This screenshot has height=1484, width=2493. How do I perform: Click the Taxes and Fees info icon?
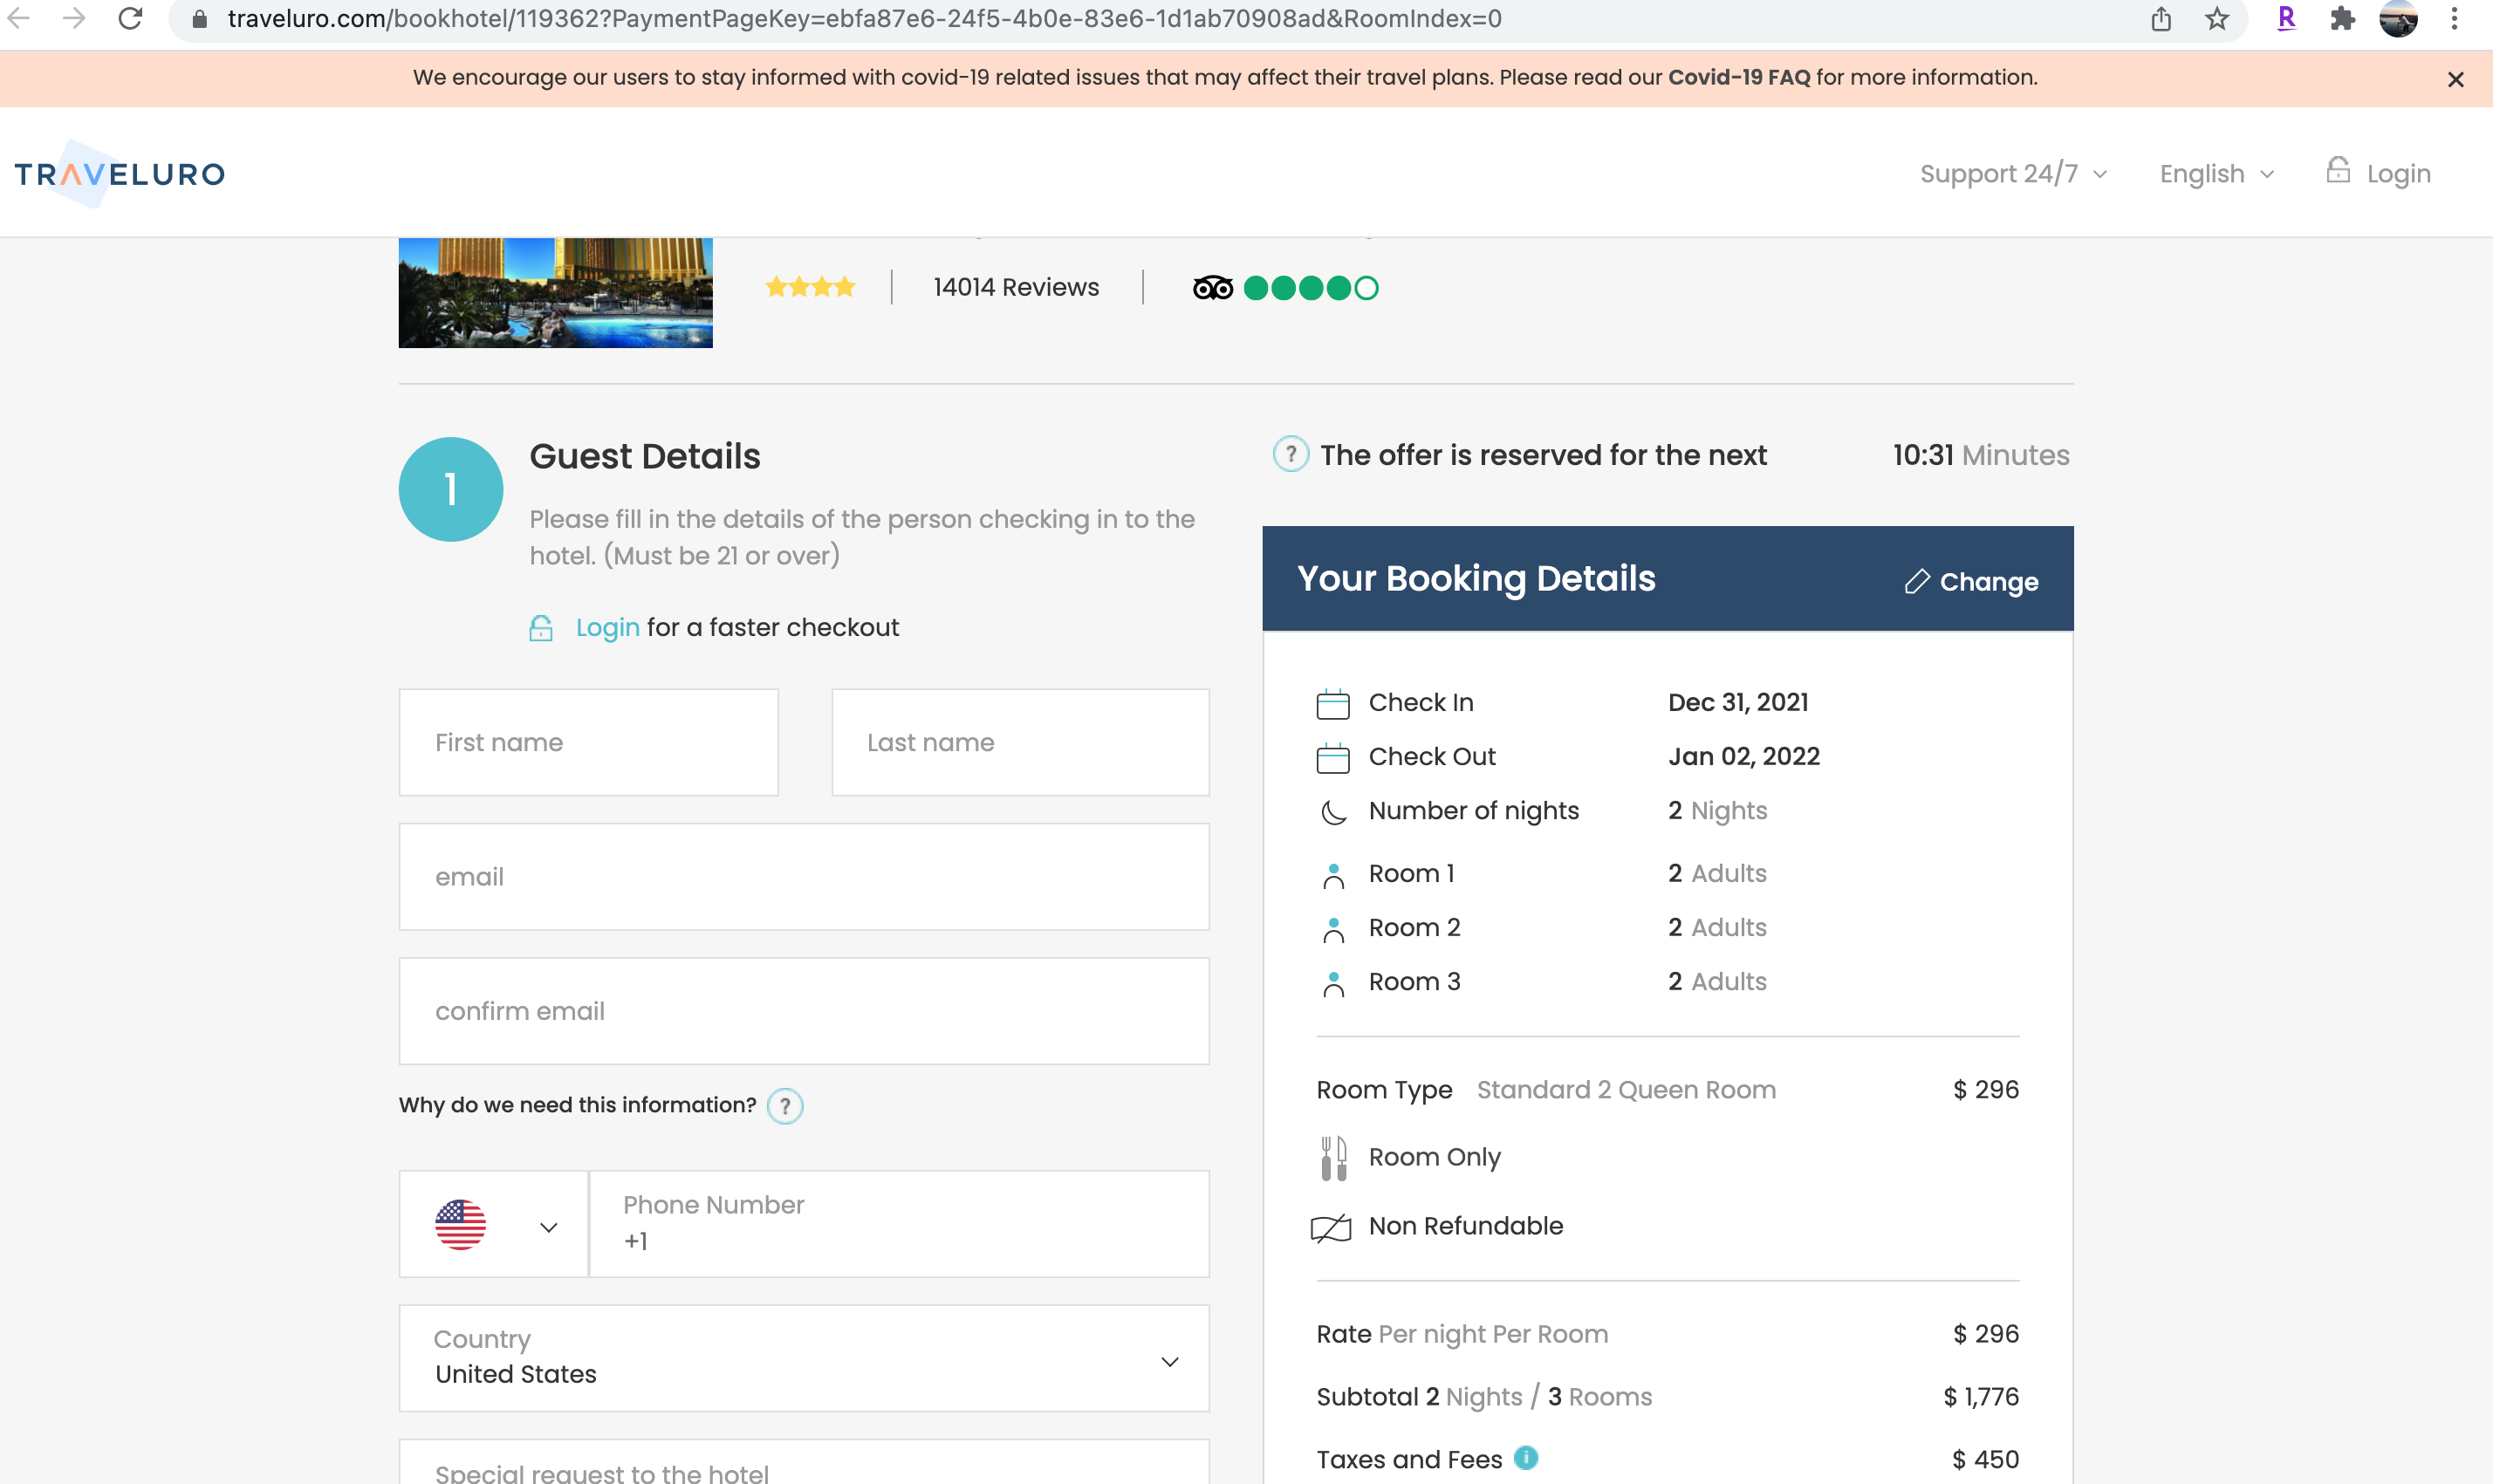click(1525, 1458)
